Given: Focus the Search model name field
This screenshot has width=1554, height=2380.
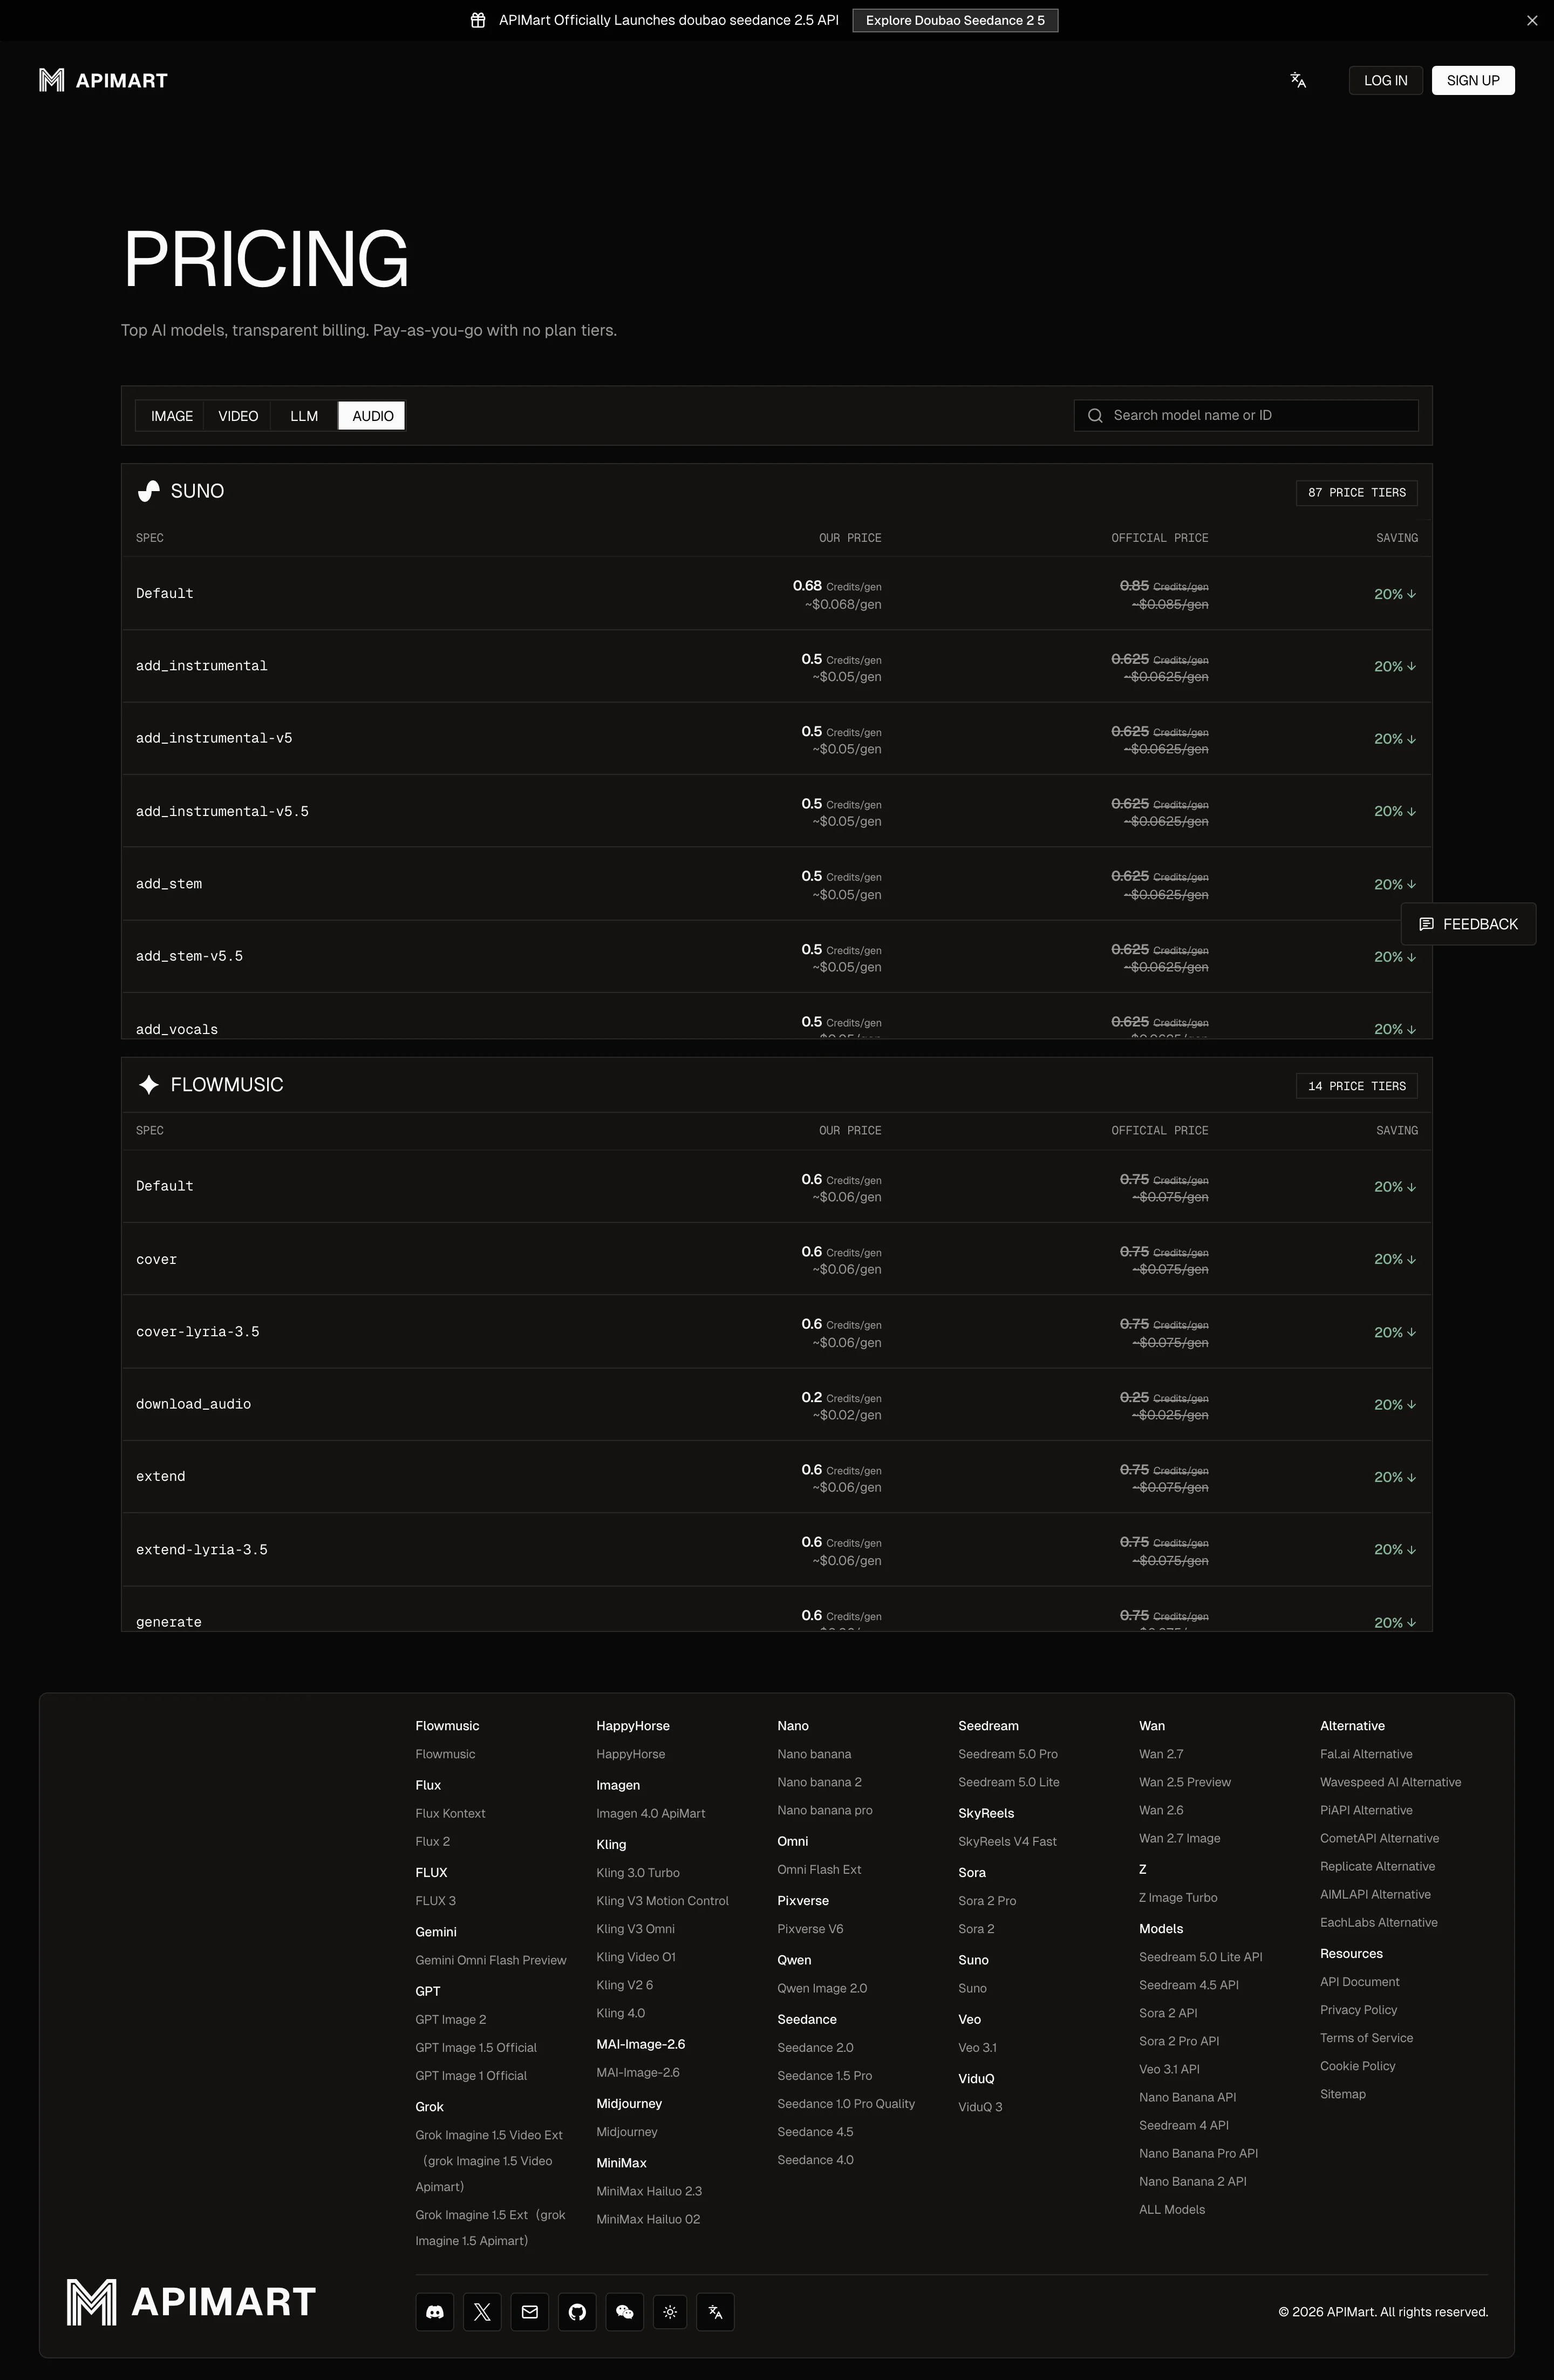Looking at the screenshot, I should point(1245,415).
